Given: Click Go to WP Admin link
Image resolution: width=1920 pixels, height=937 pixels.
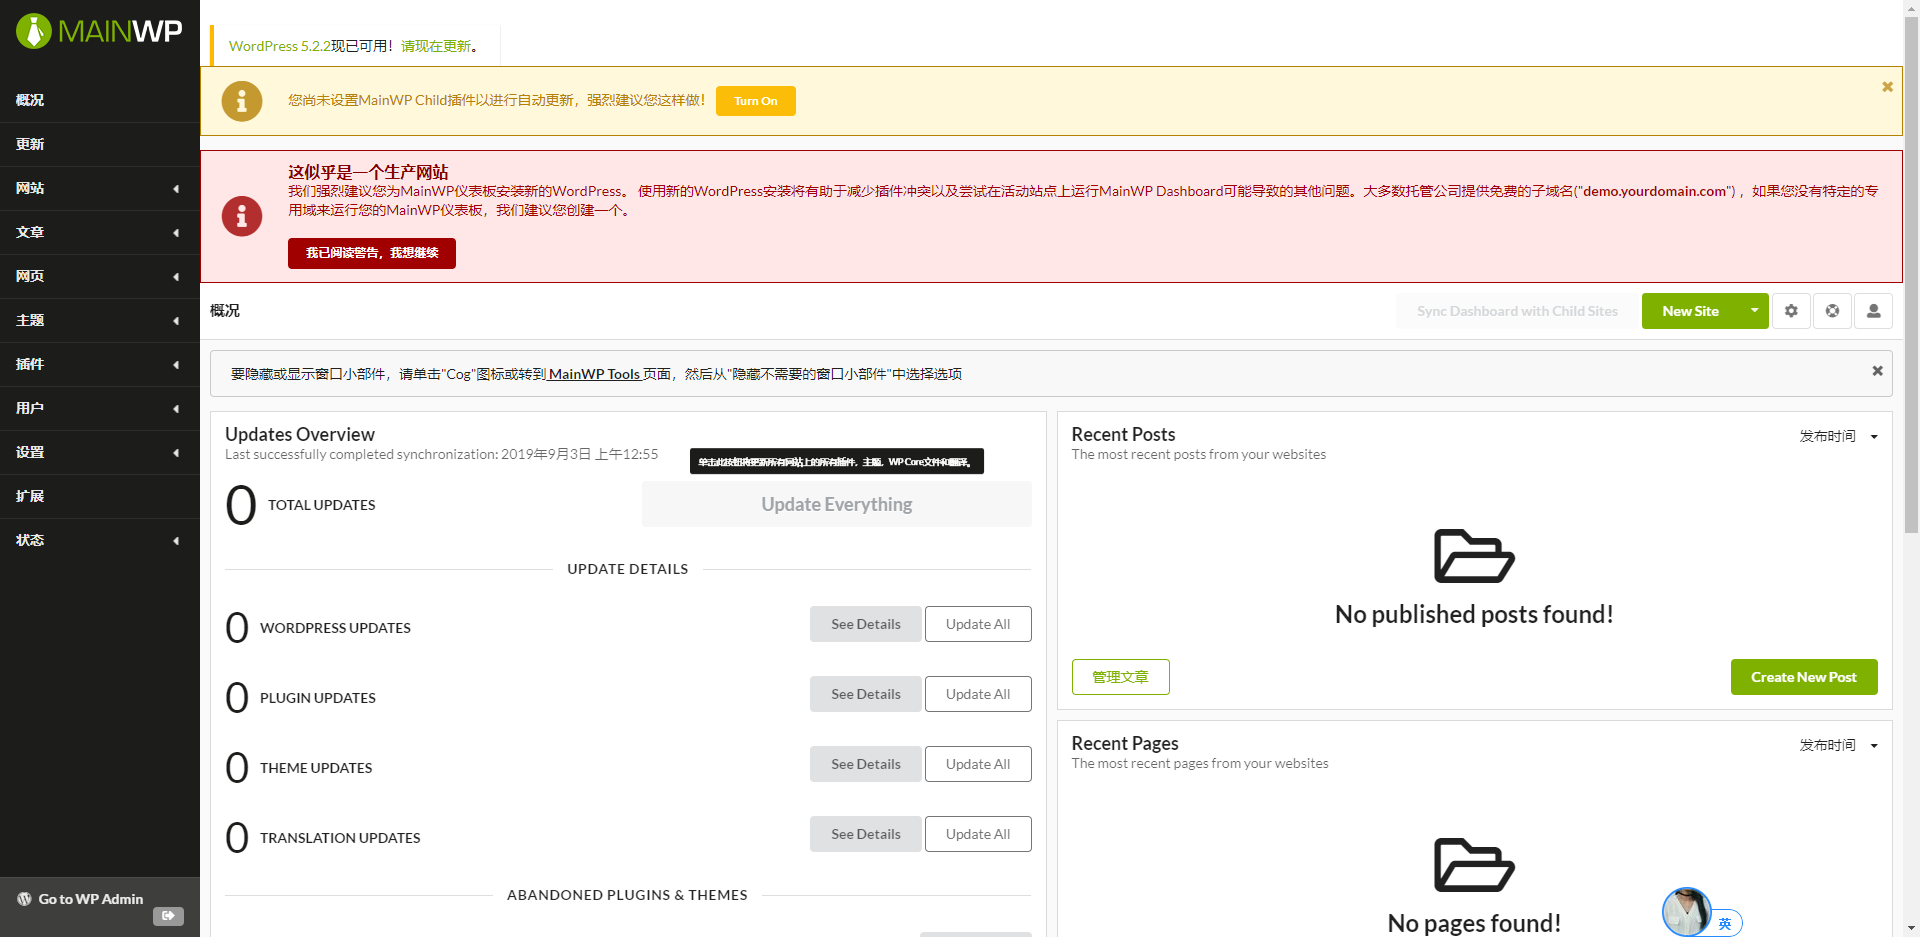Looking at the screenshot, I should [91, 899].
